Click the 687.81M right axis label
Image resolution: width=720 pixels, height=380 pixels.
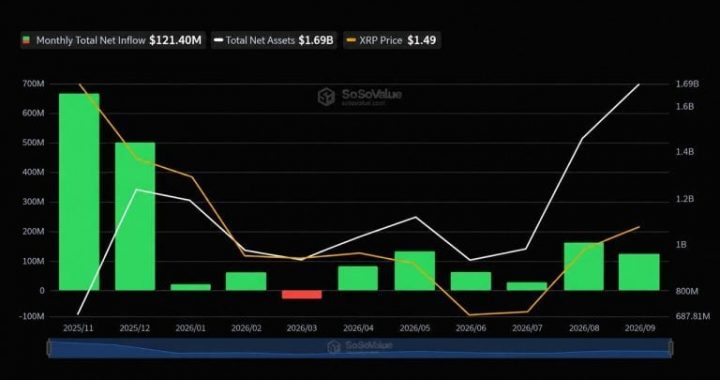coord(693,316)
